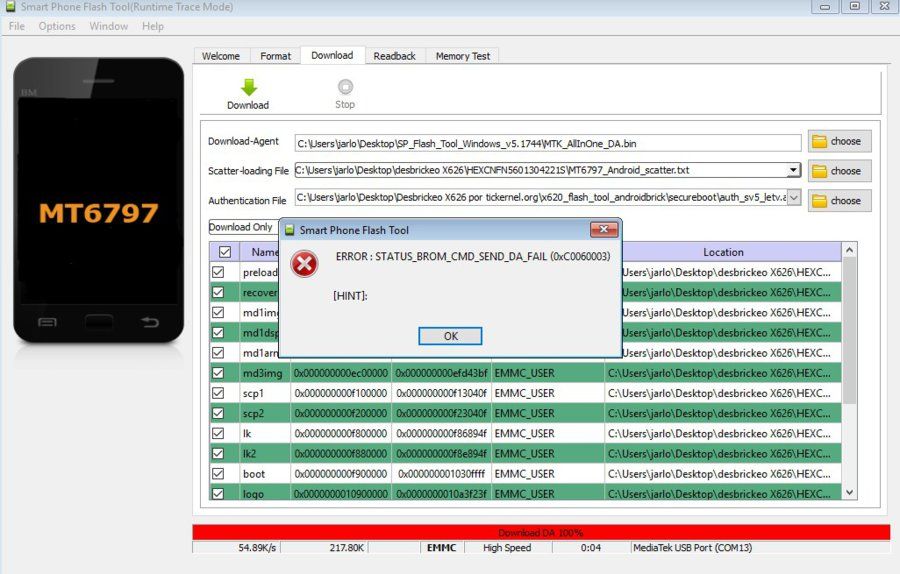
Task: Click end address 0x0000000010a3f23f of logo
Action: click(441, 494)
